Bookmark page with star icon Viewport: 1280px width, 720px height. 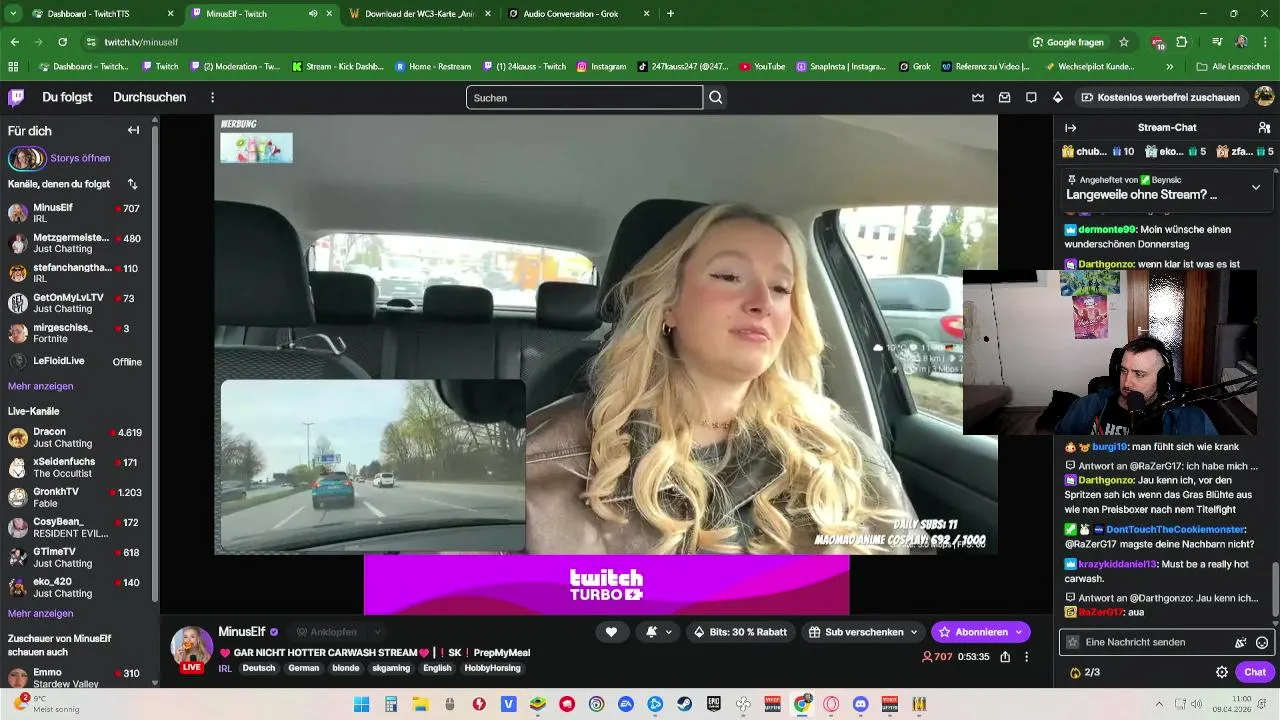(1124, 42)
